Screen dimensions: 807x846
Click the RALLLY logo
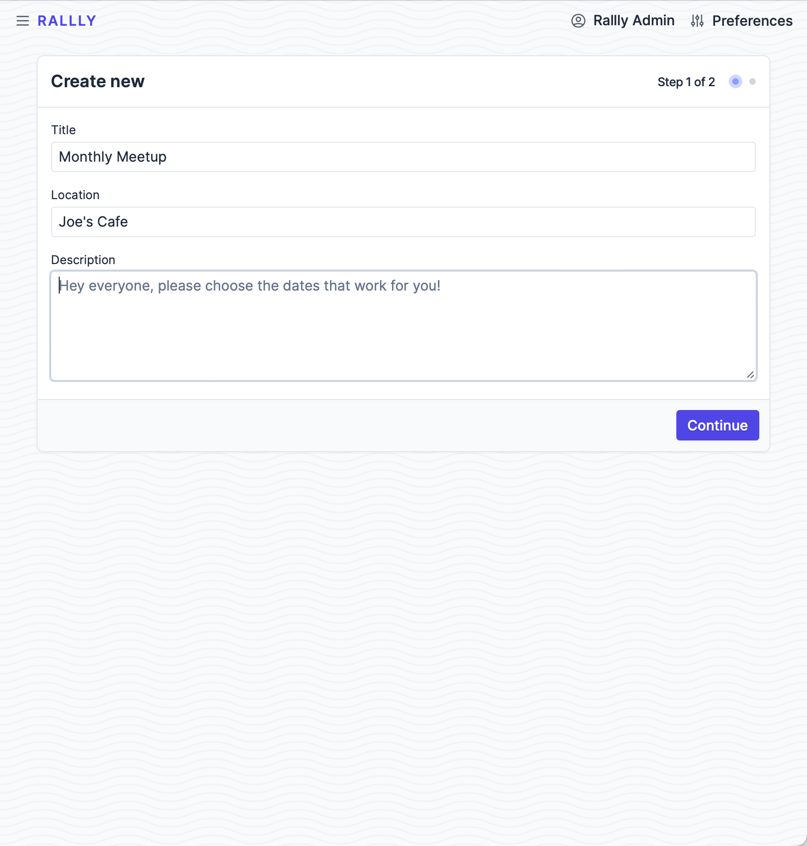click(x=67, y=21)
